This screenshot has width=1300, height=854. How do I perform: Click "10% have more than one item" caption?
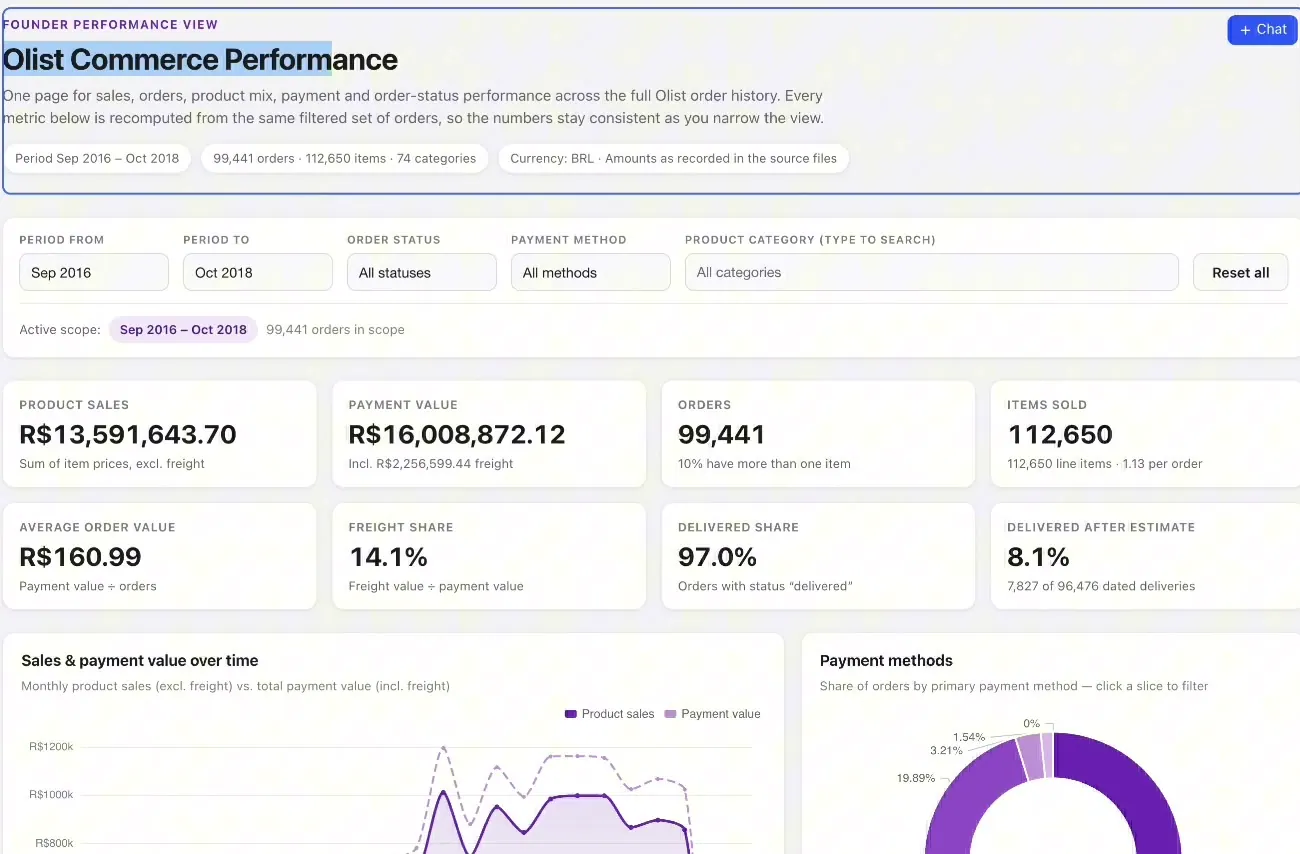click(x=764, y=464)
